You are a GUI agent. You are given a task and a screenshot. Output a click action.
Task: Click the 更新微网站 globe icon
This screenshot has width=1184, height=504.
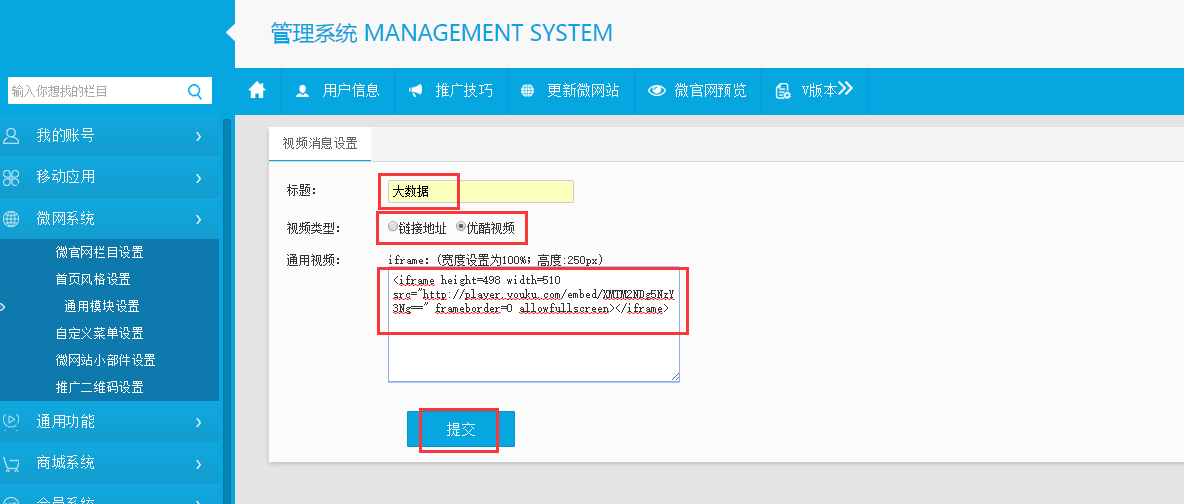pyautogui.click(x=527, y=91)
